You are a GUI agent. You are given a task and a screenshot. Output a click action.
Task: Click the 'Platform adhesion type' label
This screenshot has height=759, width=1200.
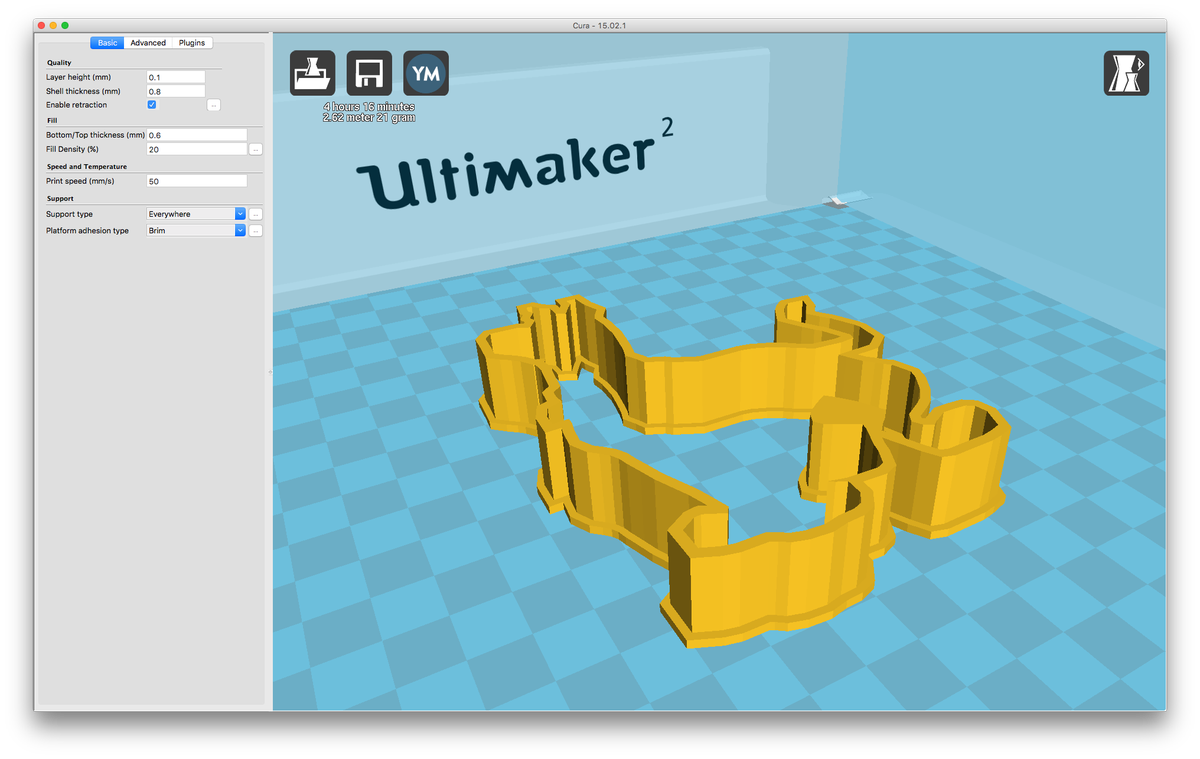coord(88,230)
